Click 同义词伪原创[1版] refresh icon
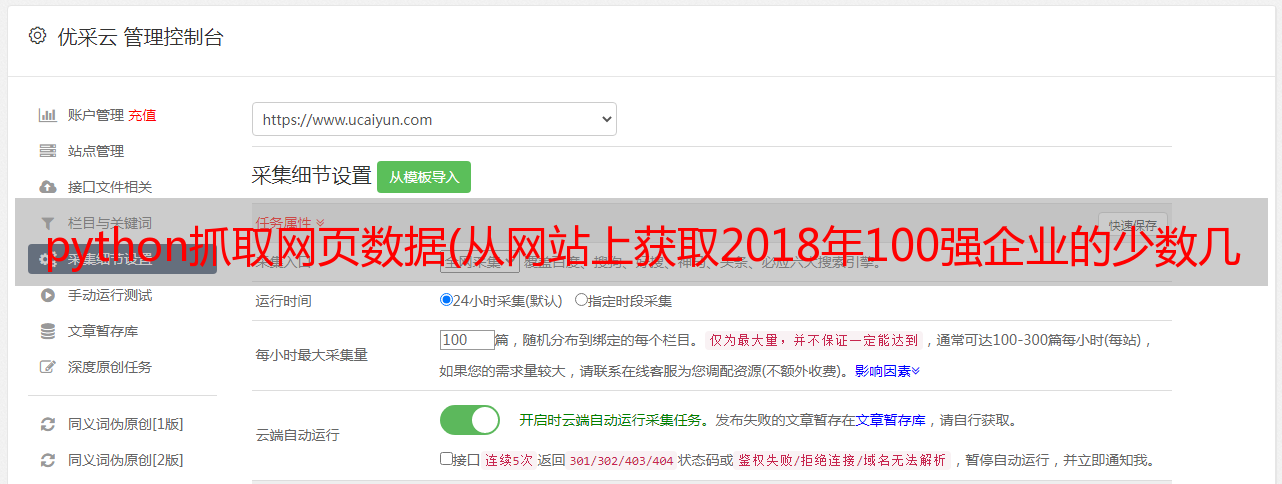 [47, 424]
